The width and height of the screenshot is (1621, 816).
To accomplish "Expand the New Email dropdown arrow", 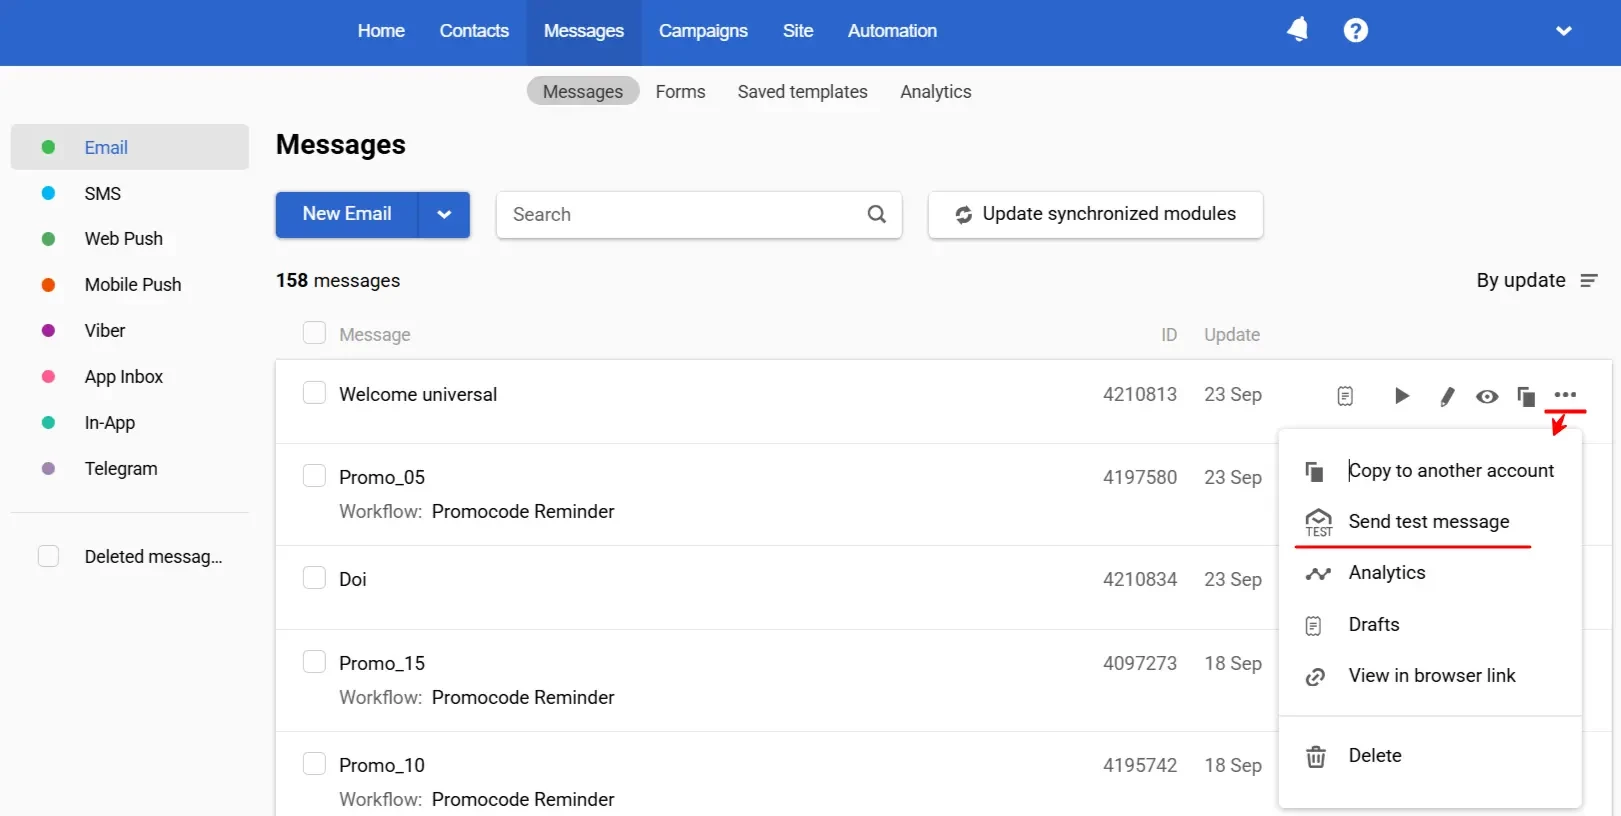I will pyautogui.click(x=444, y=214).
